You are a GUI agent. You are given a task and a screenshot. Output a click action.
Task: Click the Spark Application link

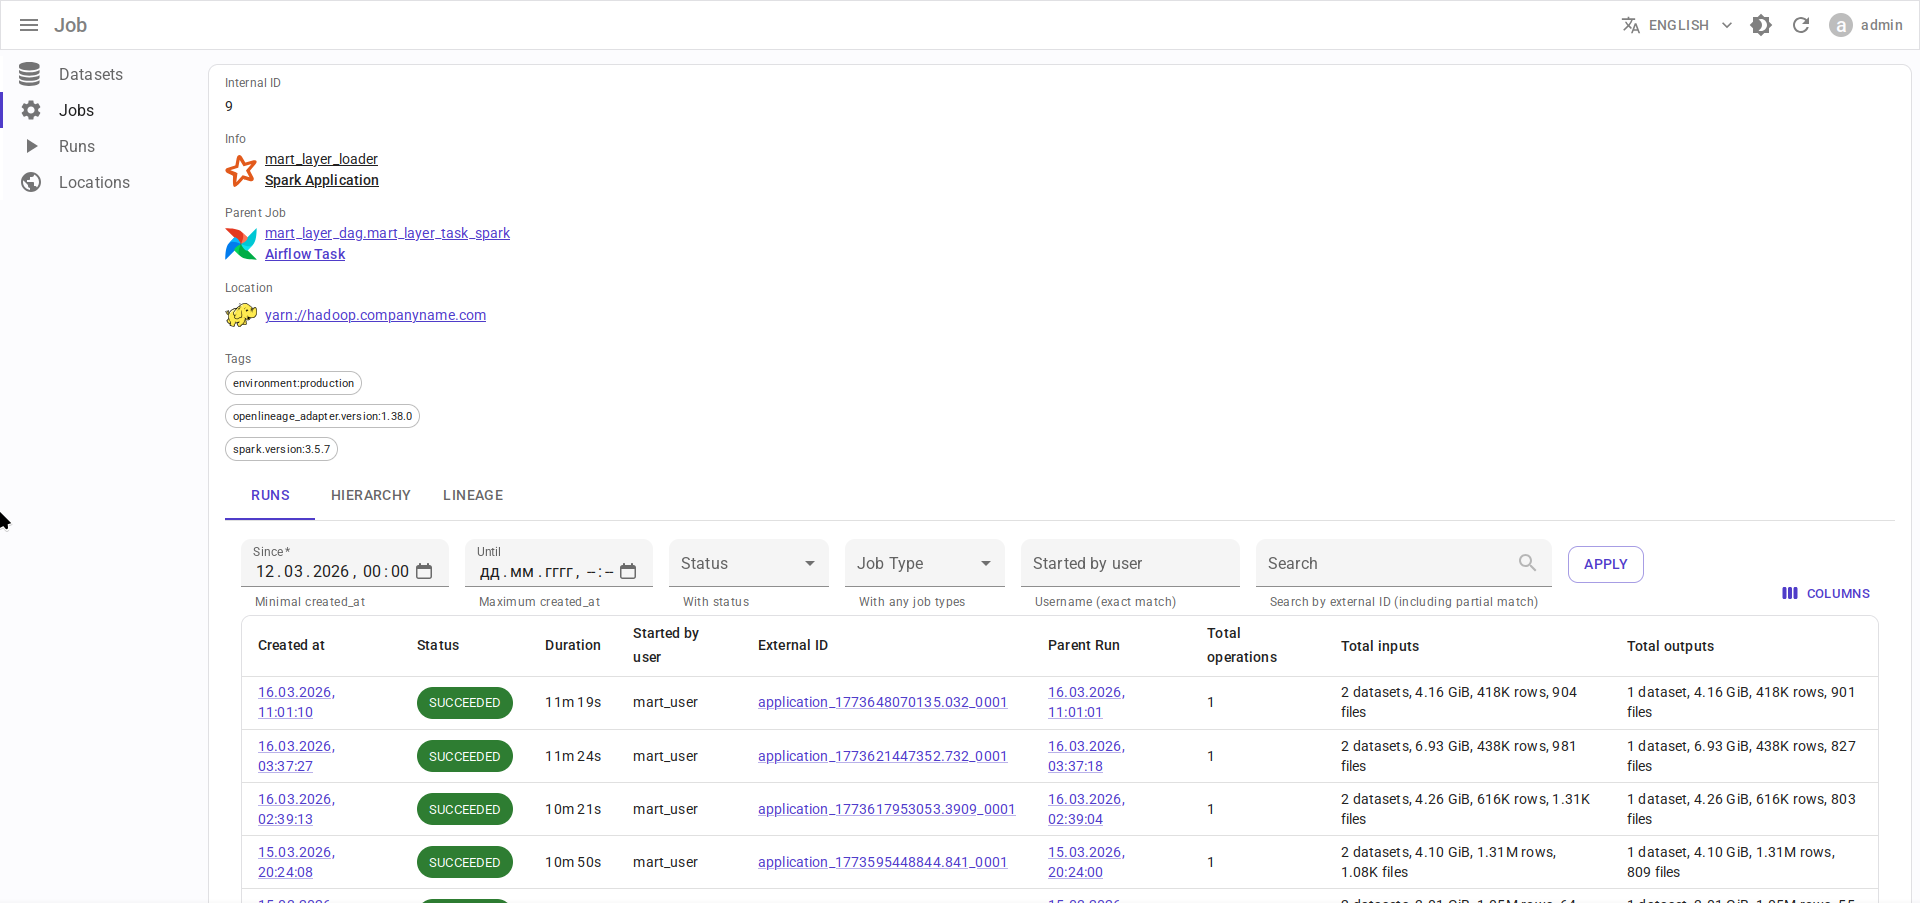[x=322, y=180]
